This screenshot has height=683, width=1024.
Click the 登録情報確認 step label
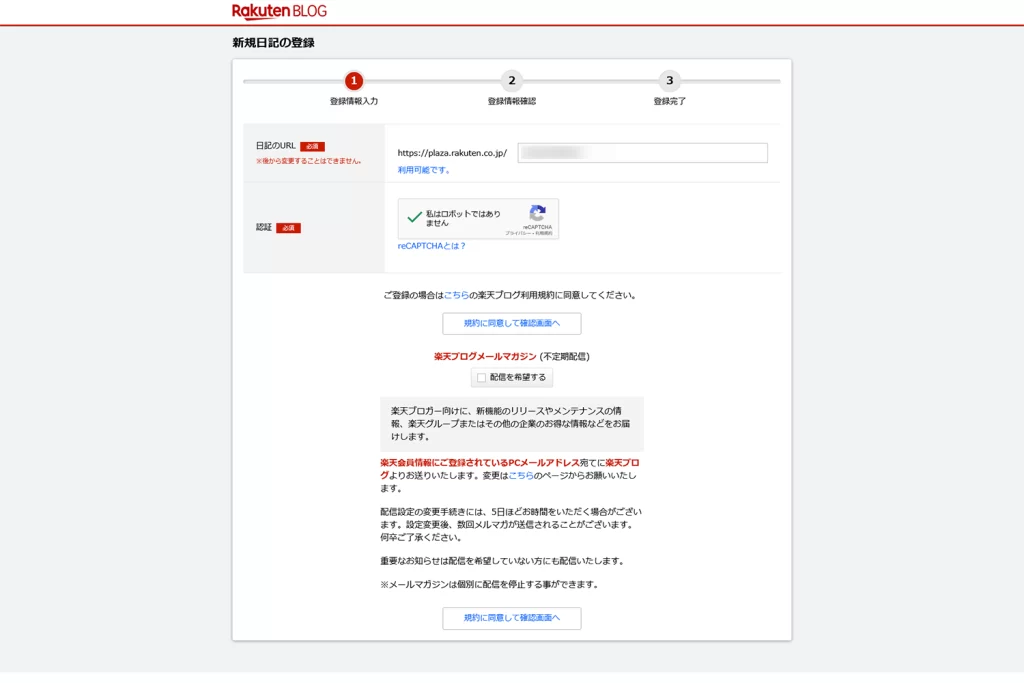[x=511, y=101]
